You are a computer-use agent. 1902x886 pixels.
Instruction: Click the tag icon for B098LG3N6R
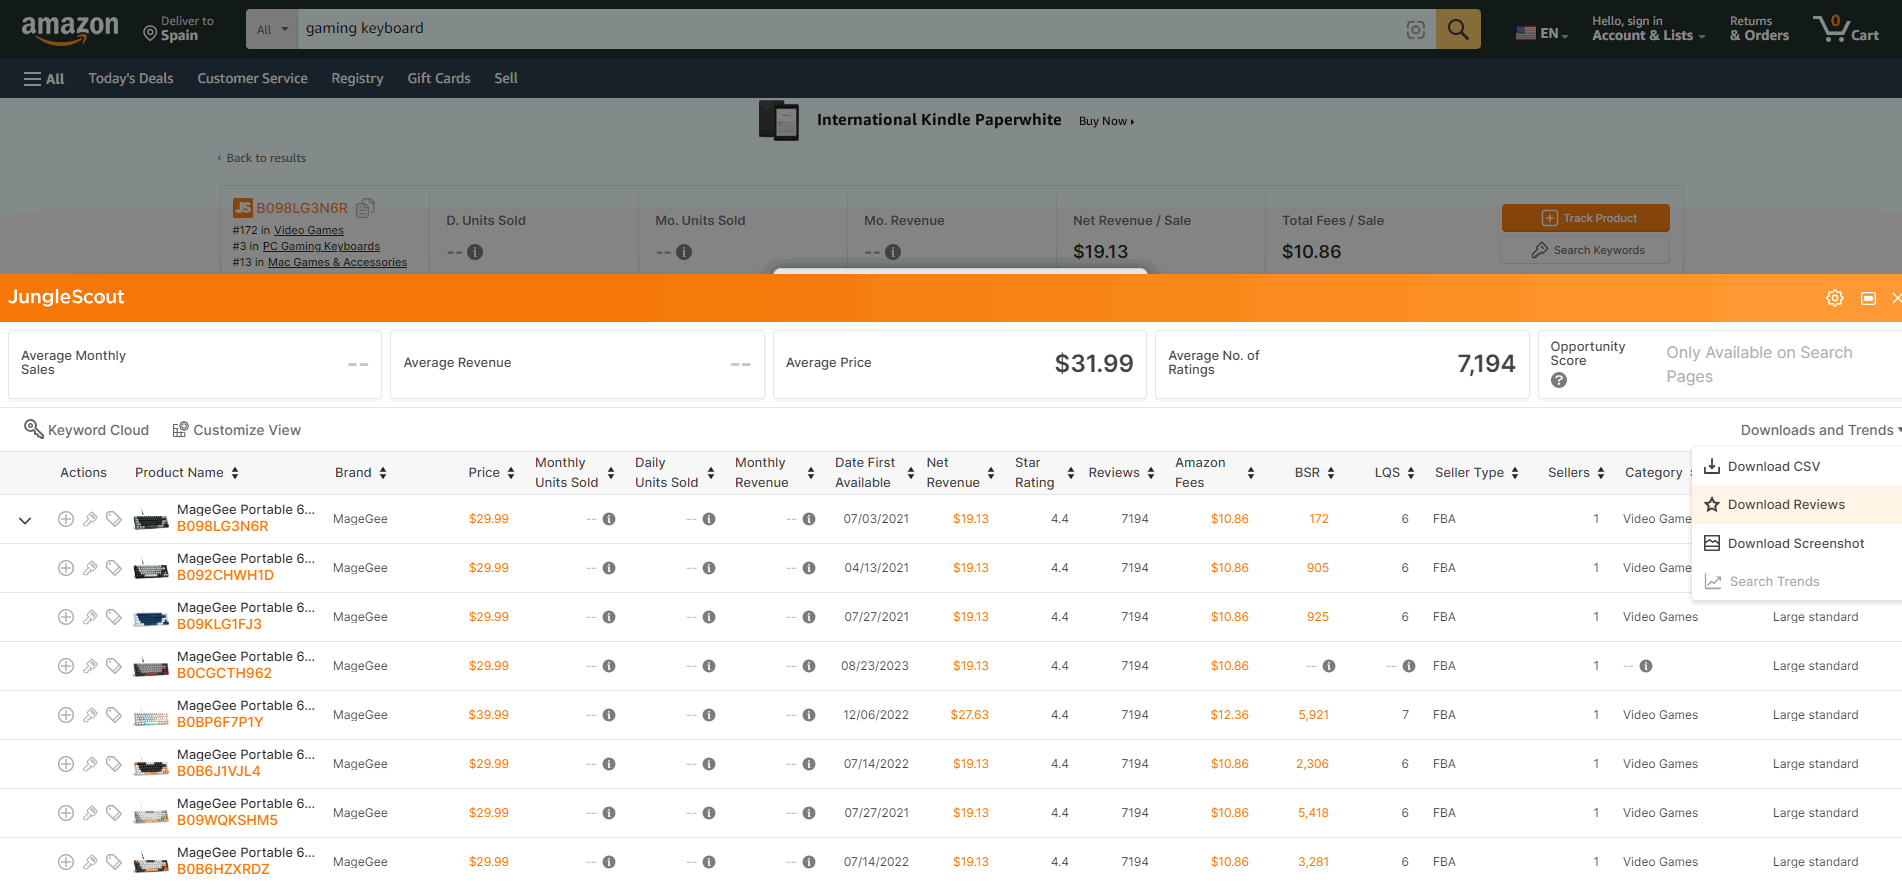point(114,519)
